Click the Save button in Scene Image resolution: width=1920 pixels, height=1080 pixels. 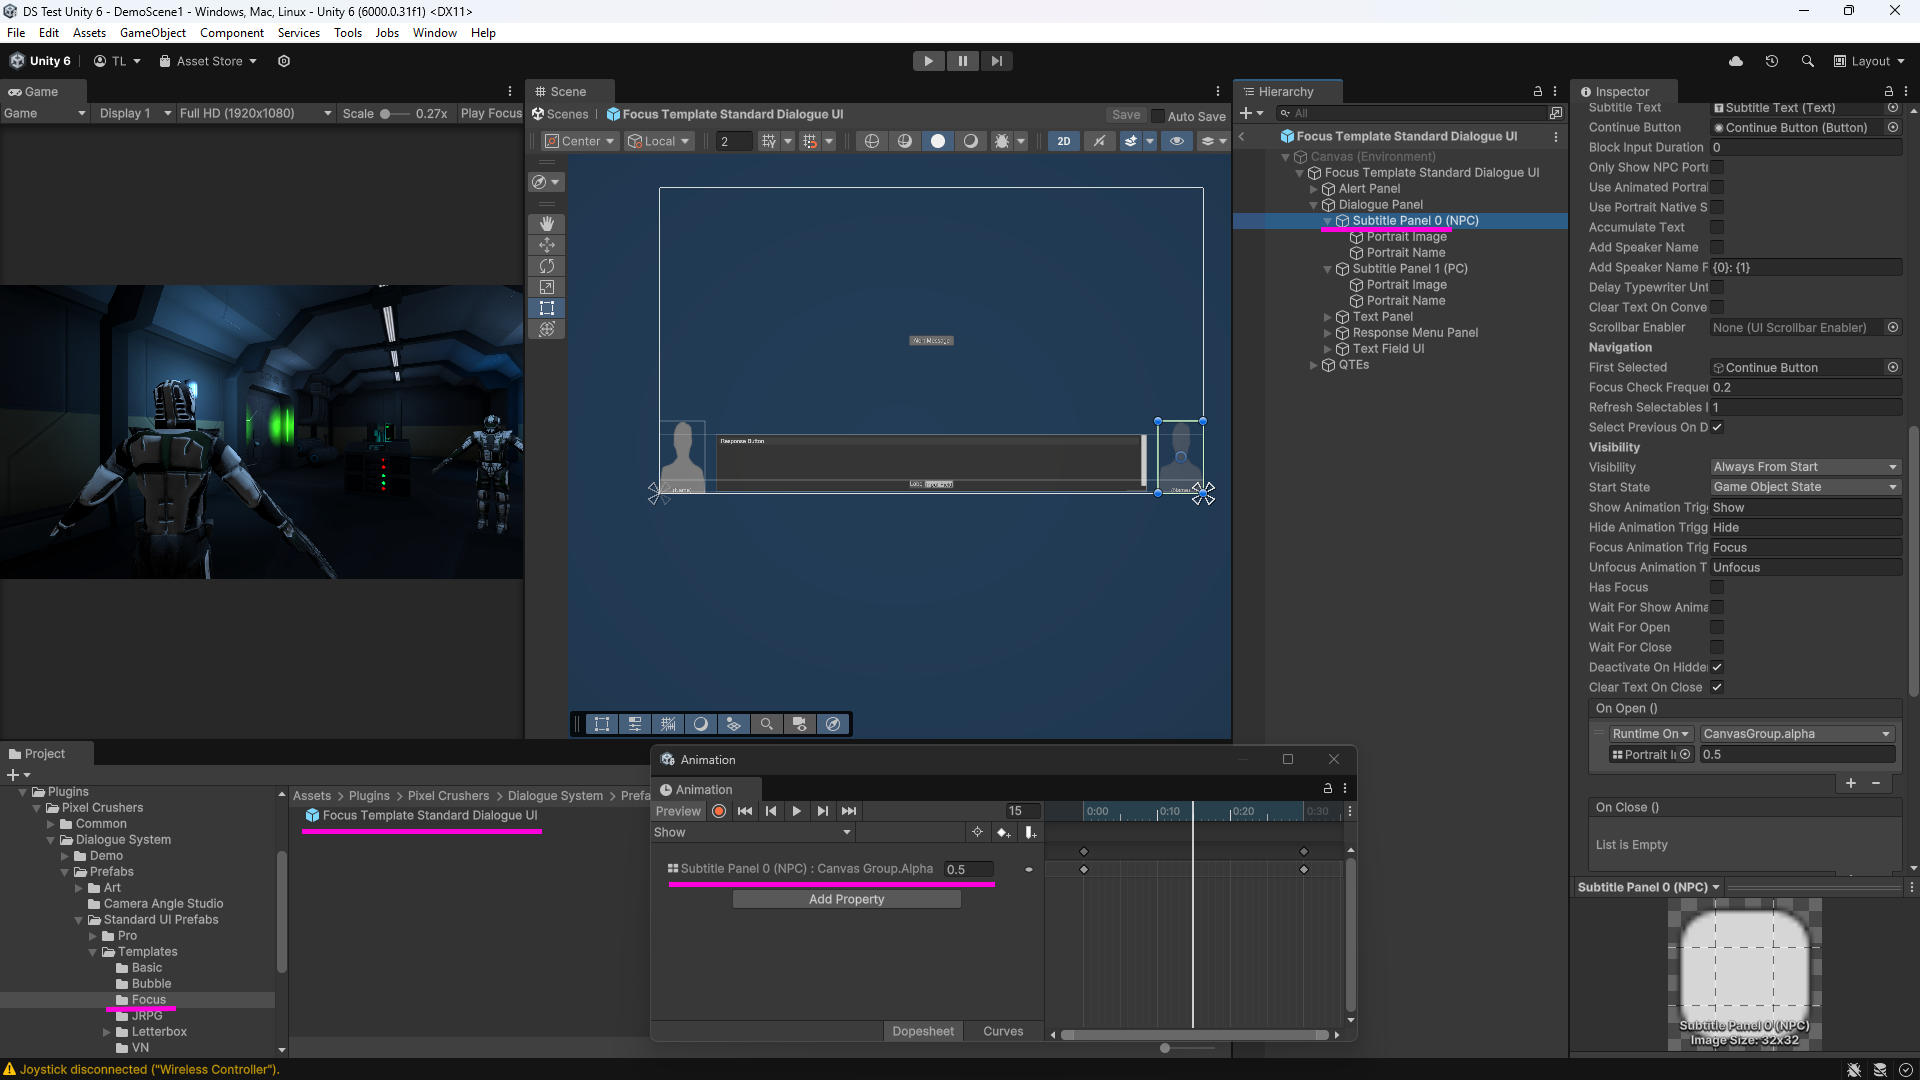pyautogui.click(x=1126, y=115)
